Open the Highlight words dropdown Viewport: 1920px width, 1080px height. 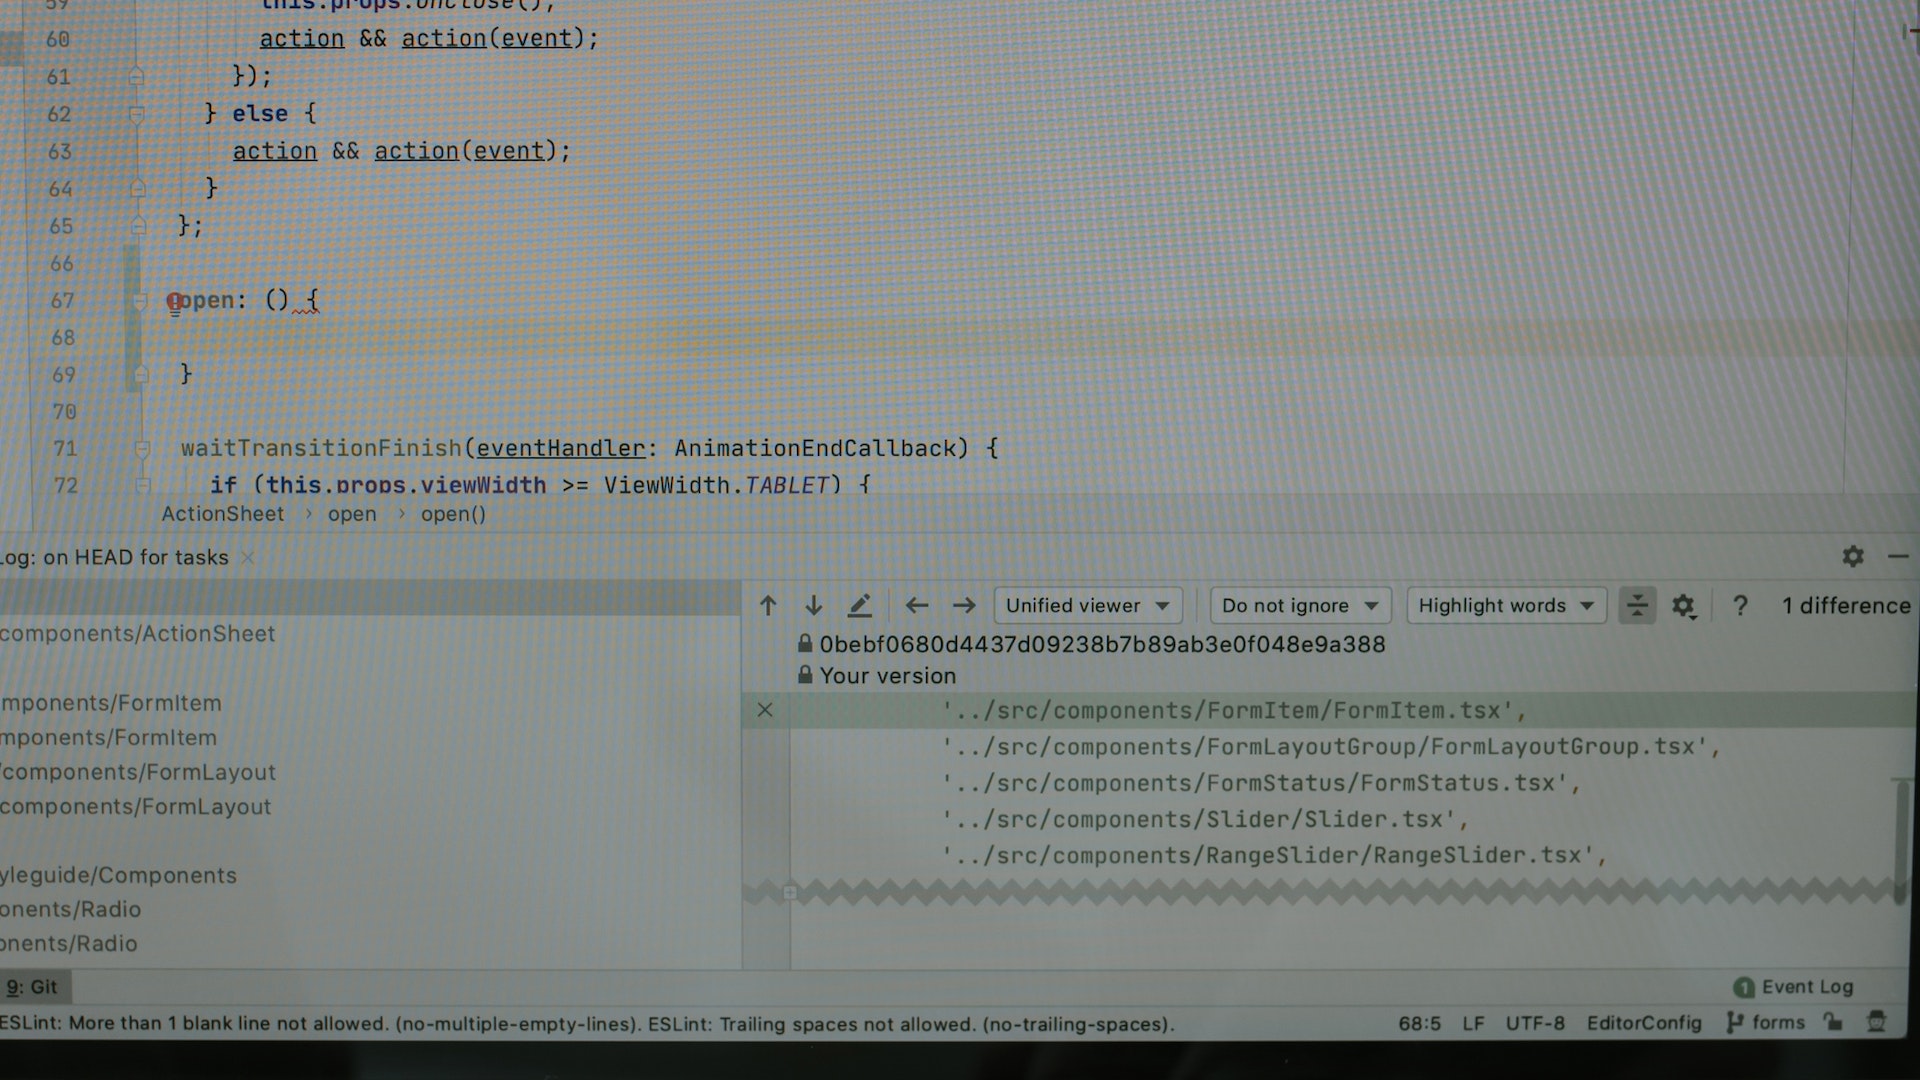pos(1506,606)
